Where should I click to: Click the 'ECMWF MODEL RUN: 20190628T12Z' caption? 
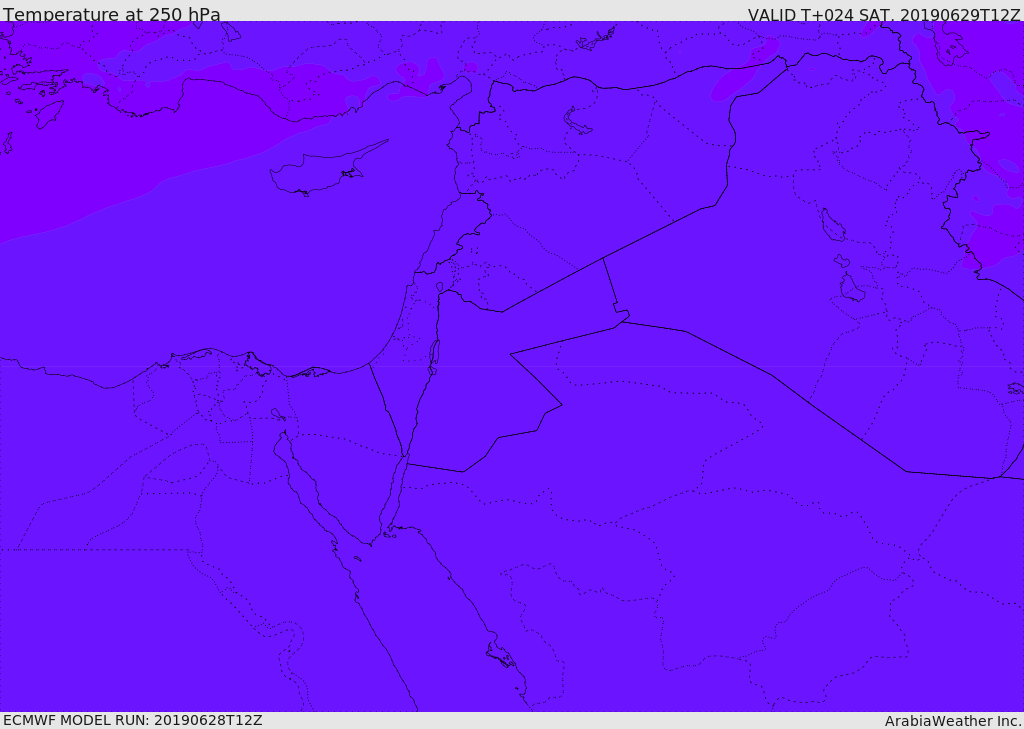tap(133, 720)
